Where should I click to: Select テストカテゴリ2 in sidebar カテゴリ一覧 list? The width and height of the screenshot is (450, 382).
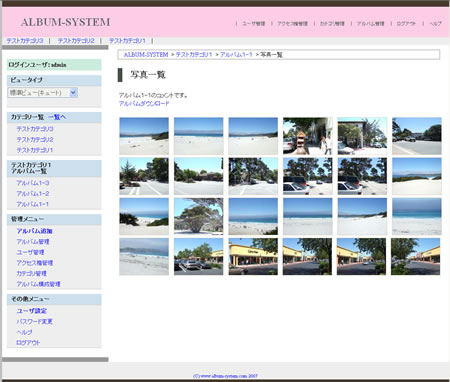pos(35,140)
